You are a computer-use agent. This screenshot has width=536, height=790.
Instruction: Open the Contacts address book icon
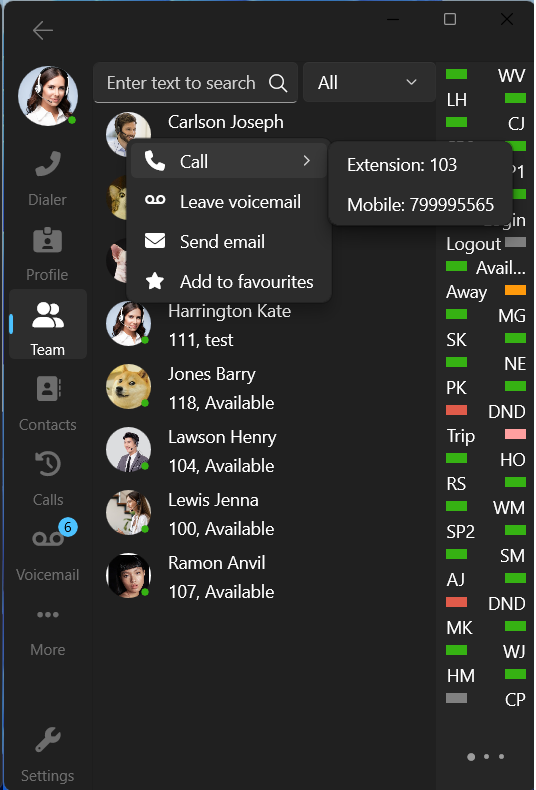[x=48, y=389]
